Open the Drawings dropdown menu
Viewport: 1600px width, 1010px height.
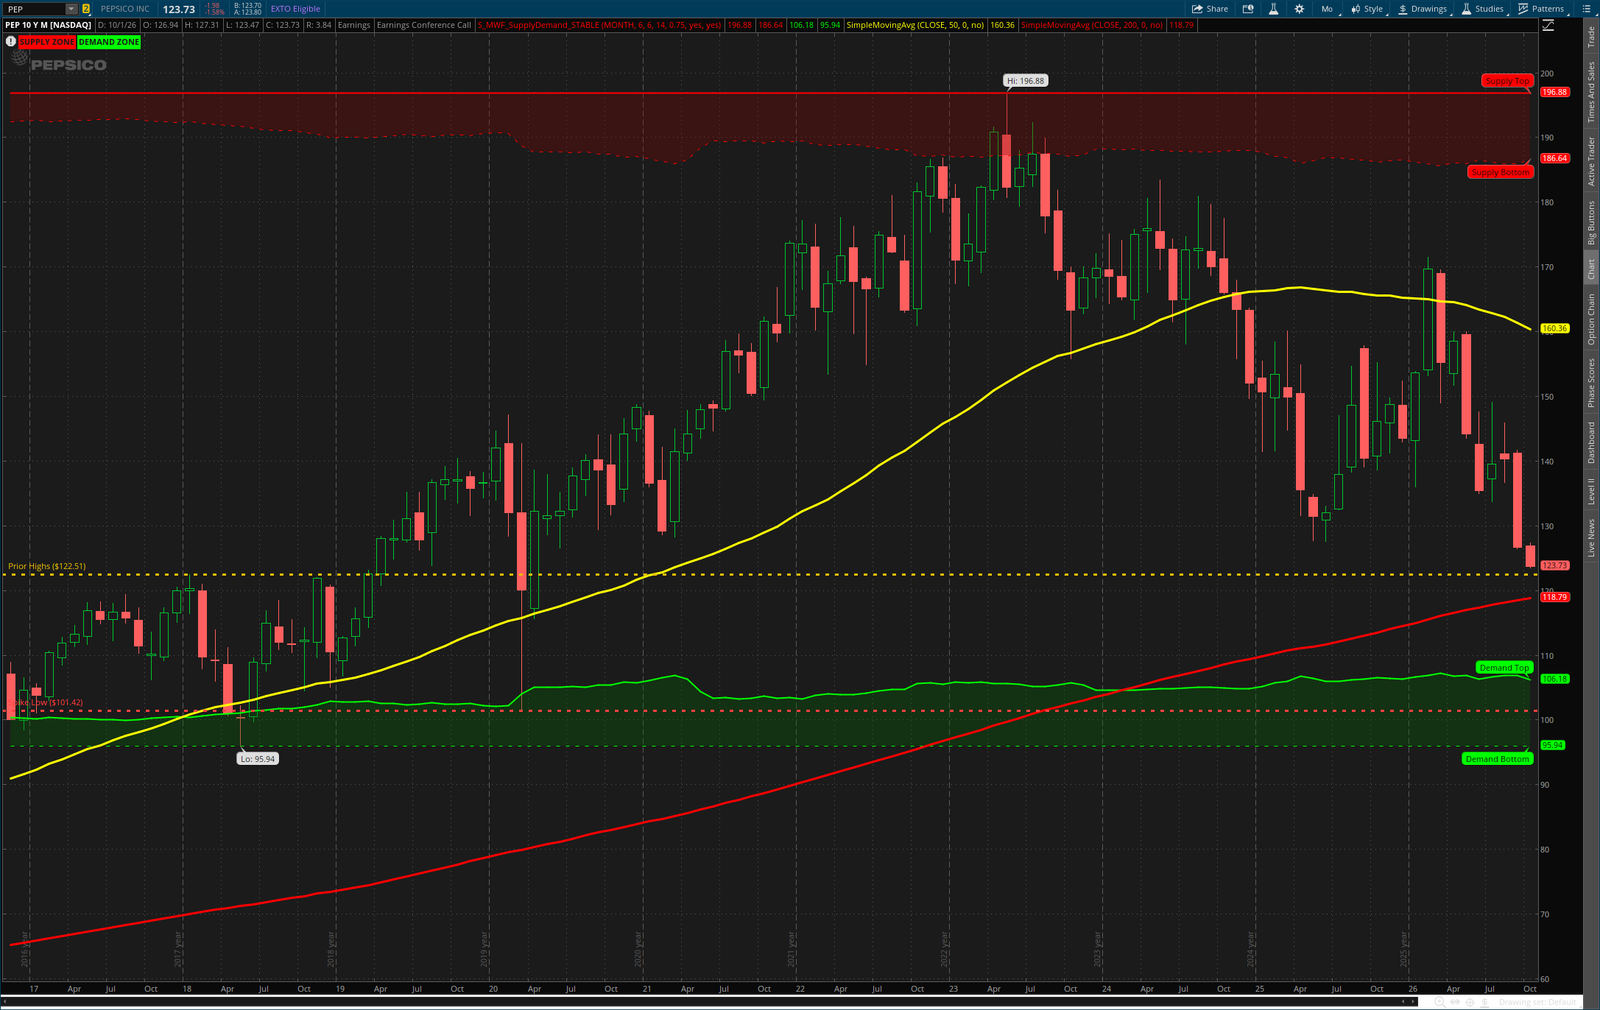[1423, 9]
